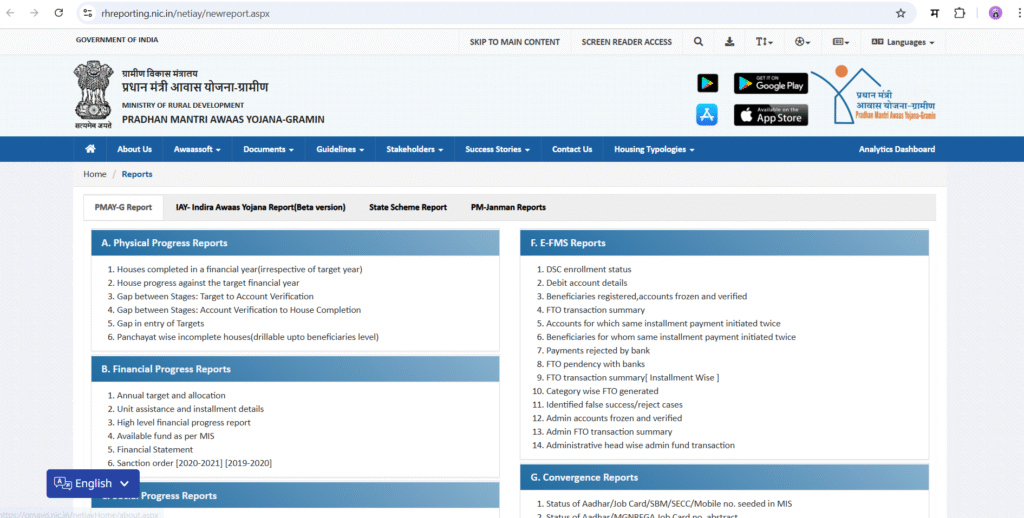Select the PMAY-G Report tab
Screen dimensions: 1024x518
(x=123, y=207)
